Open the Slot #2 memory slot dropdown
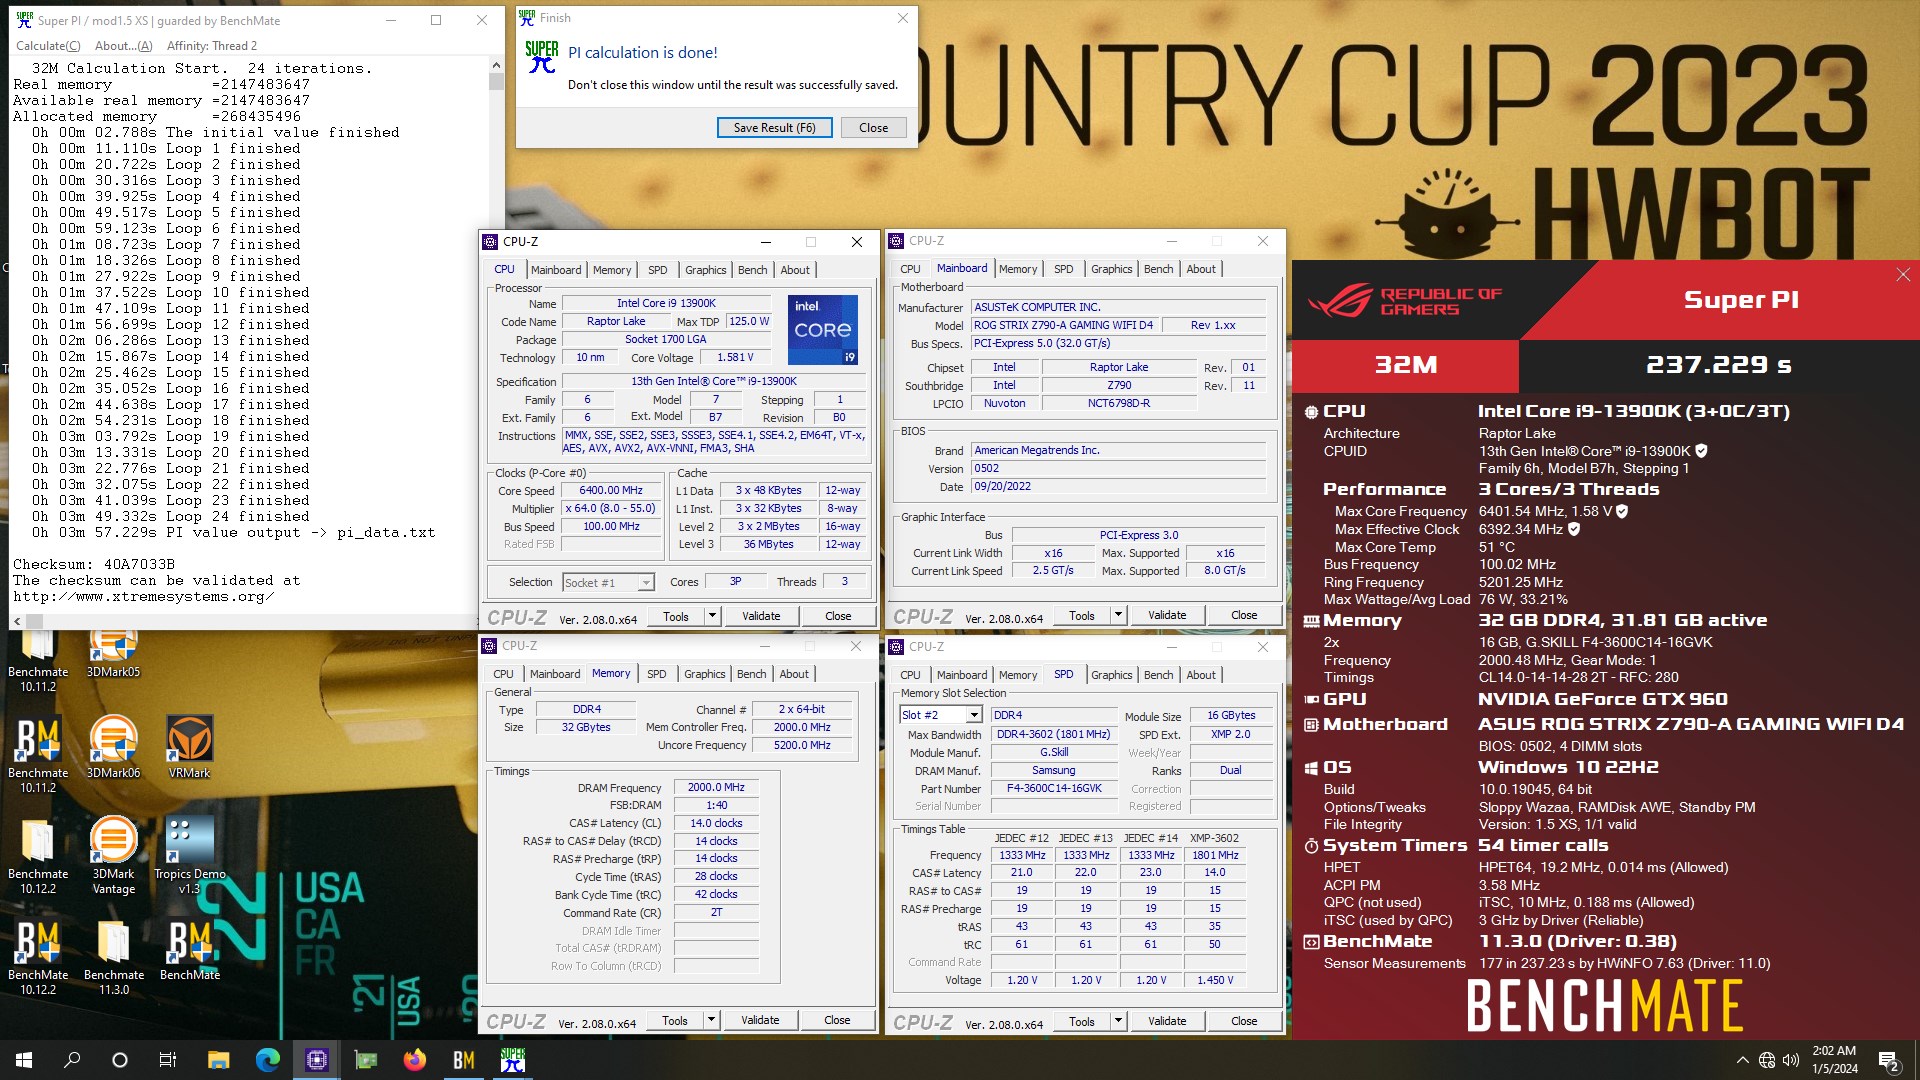The image size is (1920, 1080). click(x=941, y=715)
